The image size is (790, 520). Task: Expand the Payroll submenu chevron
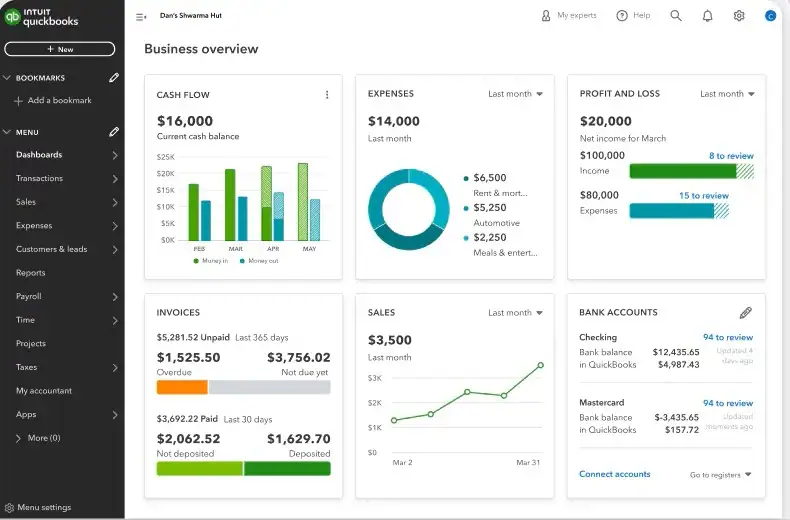(115, 297)
